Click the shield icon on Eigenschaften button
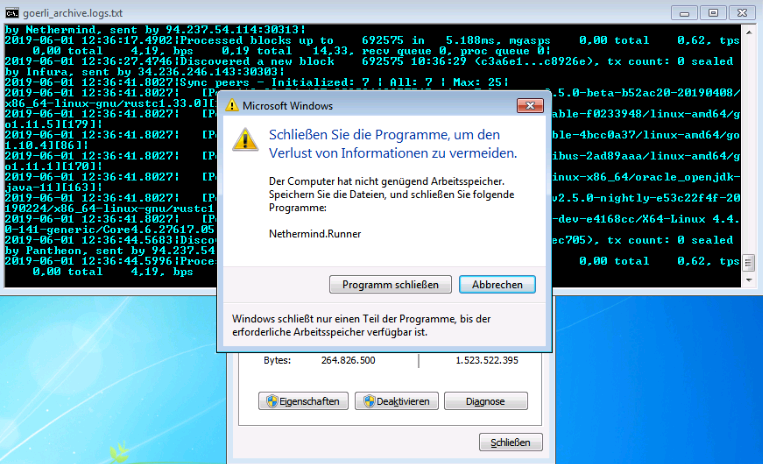The image size is (763, 464). pyautogui.click(x=272, y=401)
